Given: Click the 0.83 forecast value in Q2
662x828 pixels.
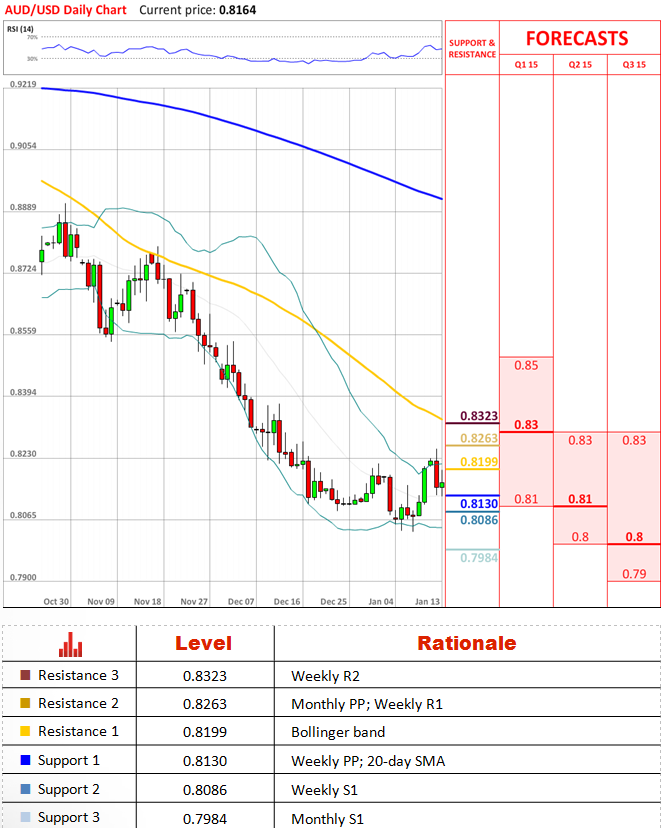Looking at the screenshot, I should click(580, 440).
